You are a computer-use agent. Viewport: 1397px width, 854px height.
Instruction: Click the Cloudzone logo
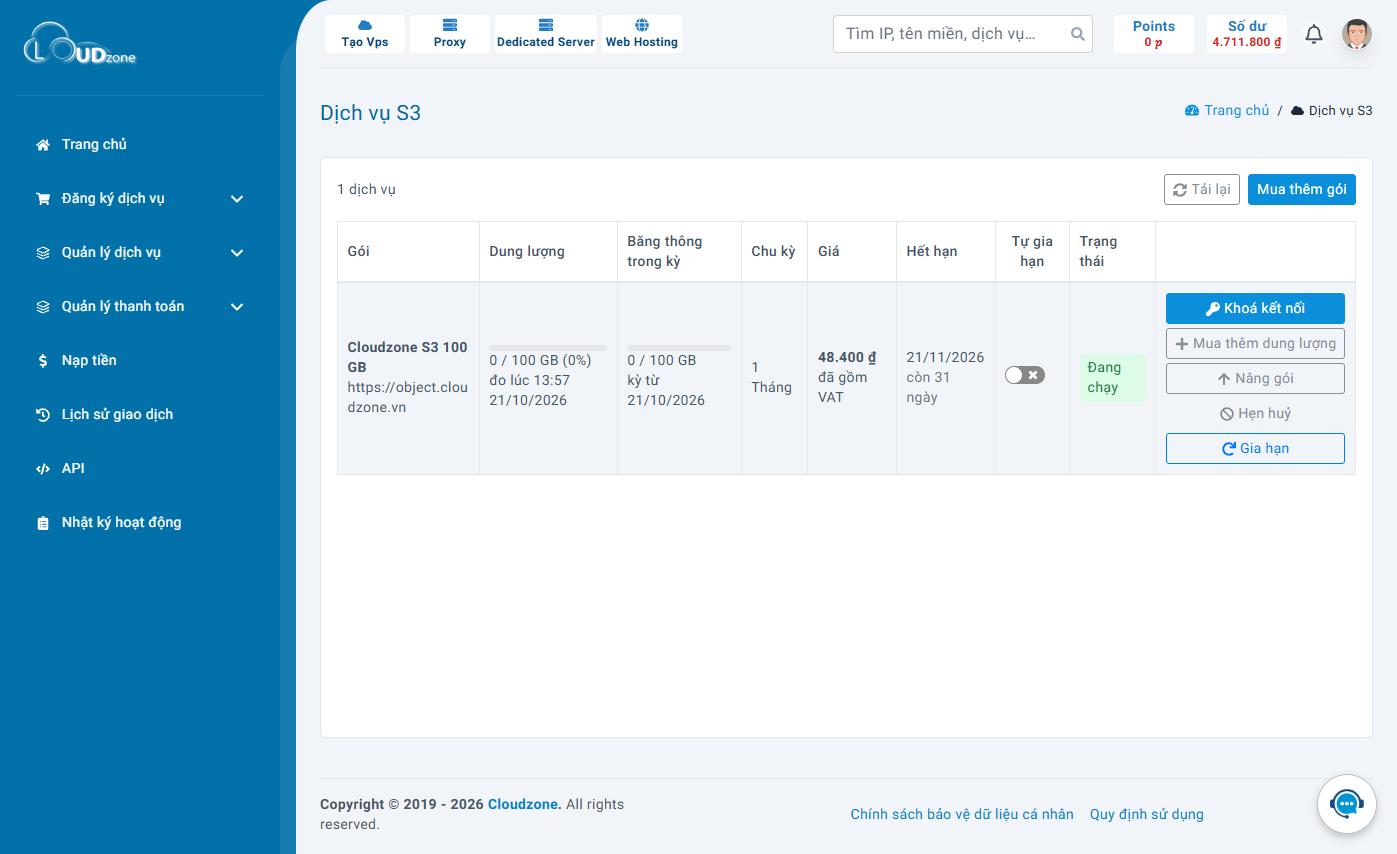[80, 44]
